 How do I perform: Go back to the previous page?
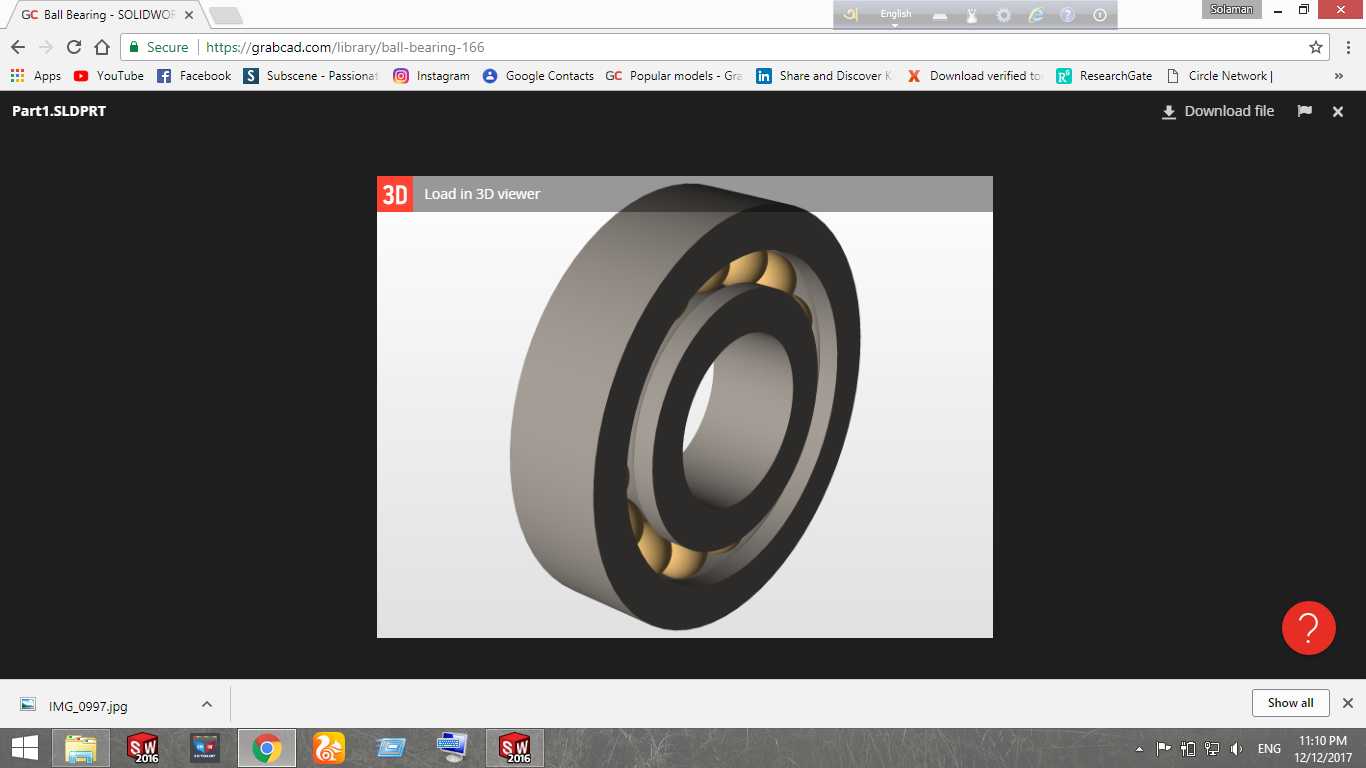point(18,47)
